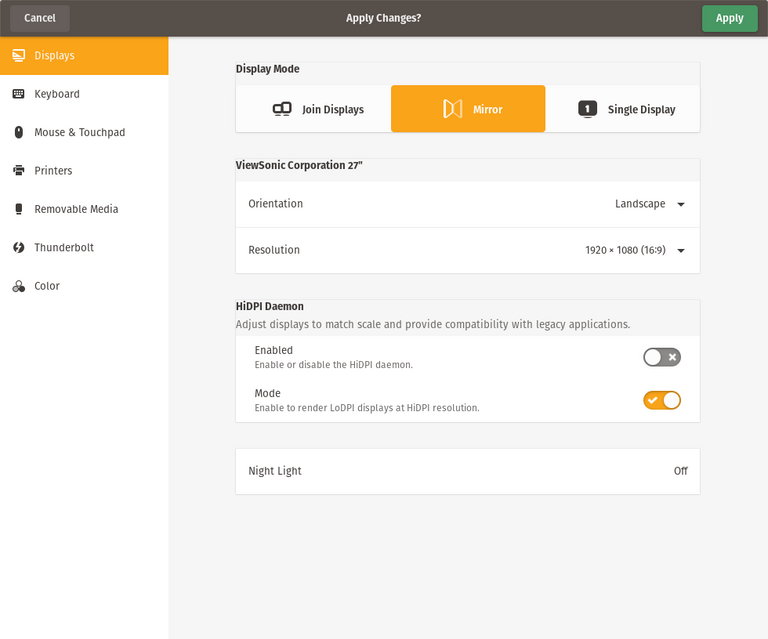Click the Color icon in sidebar
This screenshot has width=768, height=639.
click(19, 286)
